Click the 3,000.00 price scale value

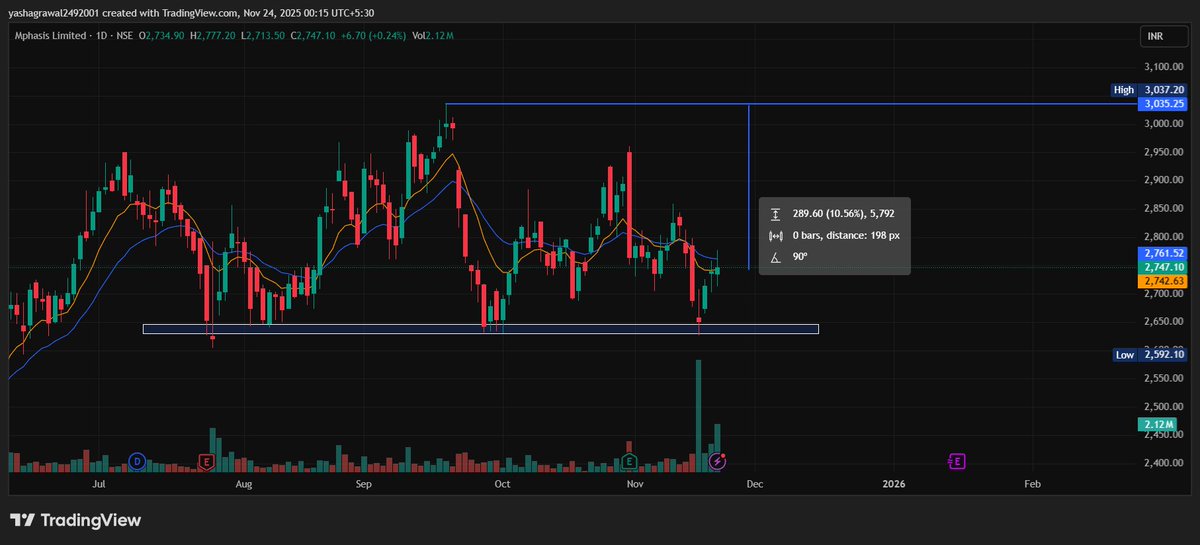1166,124
